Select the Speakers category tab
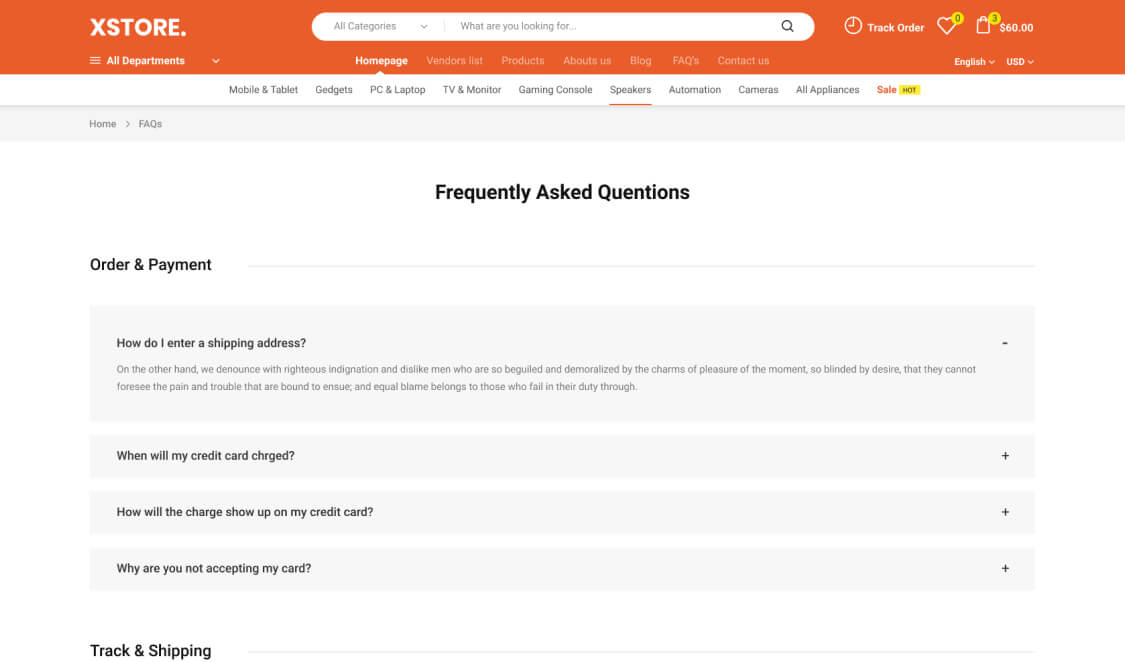Image resolution: width=1125 pixels, height=662 pixels. click(630, 90)
